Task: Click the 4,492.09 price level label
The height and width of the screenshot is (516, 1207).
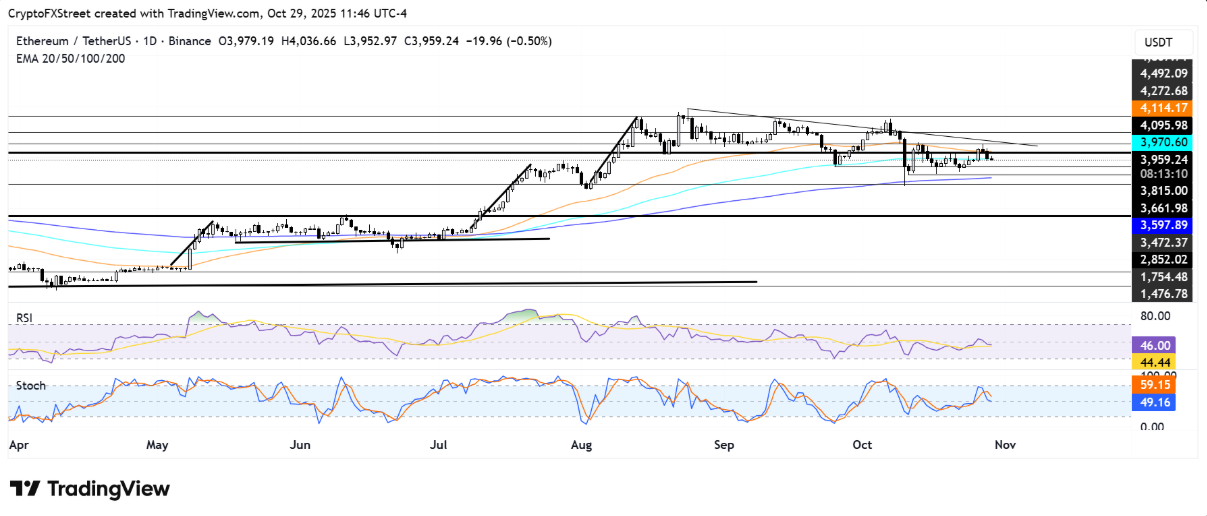Action: click(x=1163, y=73)
